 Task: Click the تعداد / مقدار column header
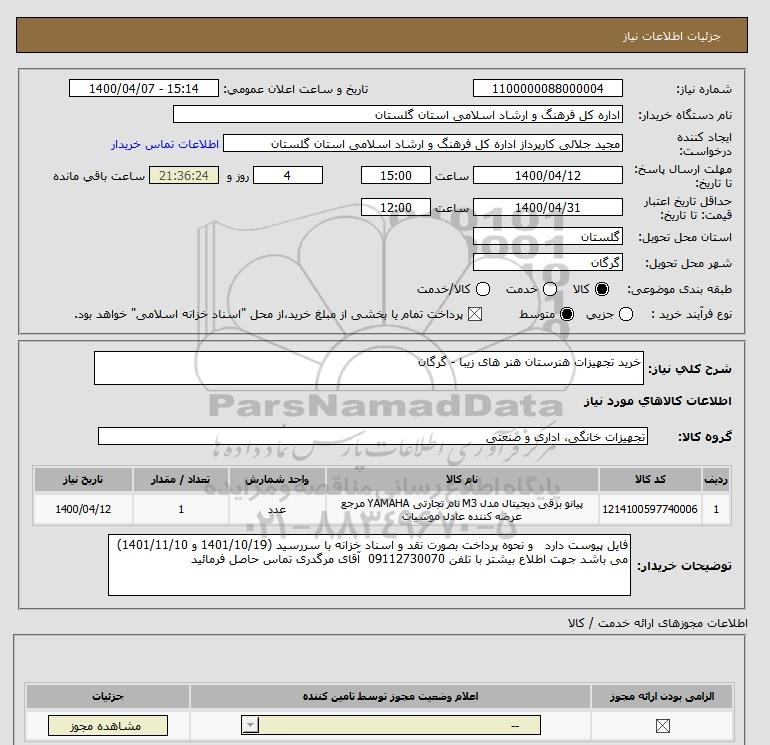[181, 479]
